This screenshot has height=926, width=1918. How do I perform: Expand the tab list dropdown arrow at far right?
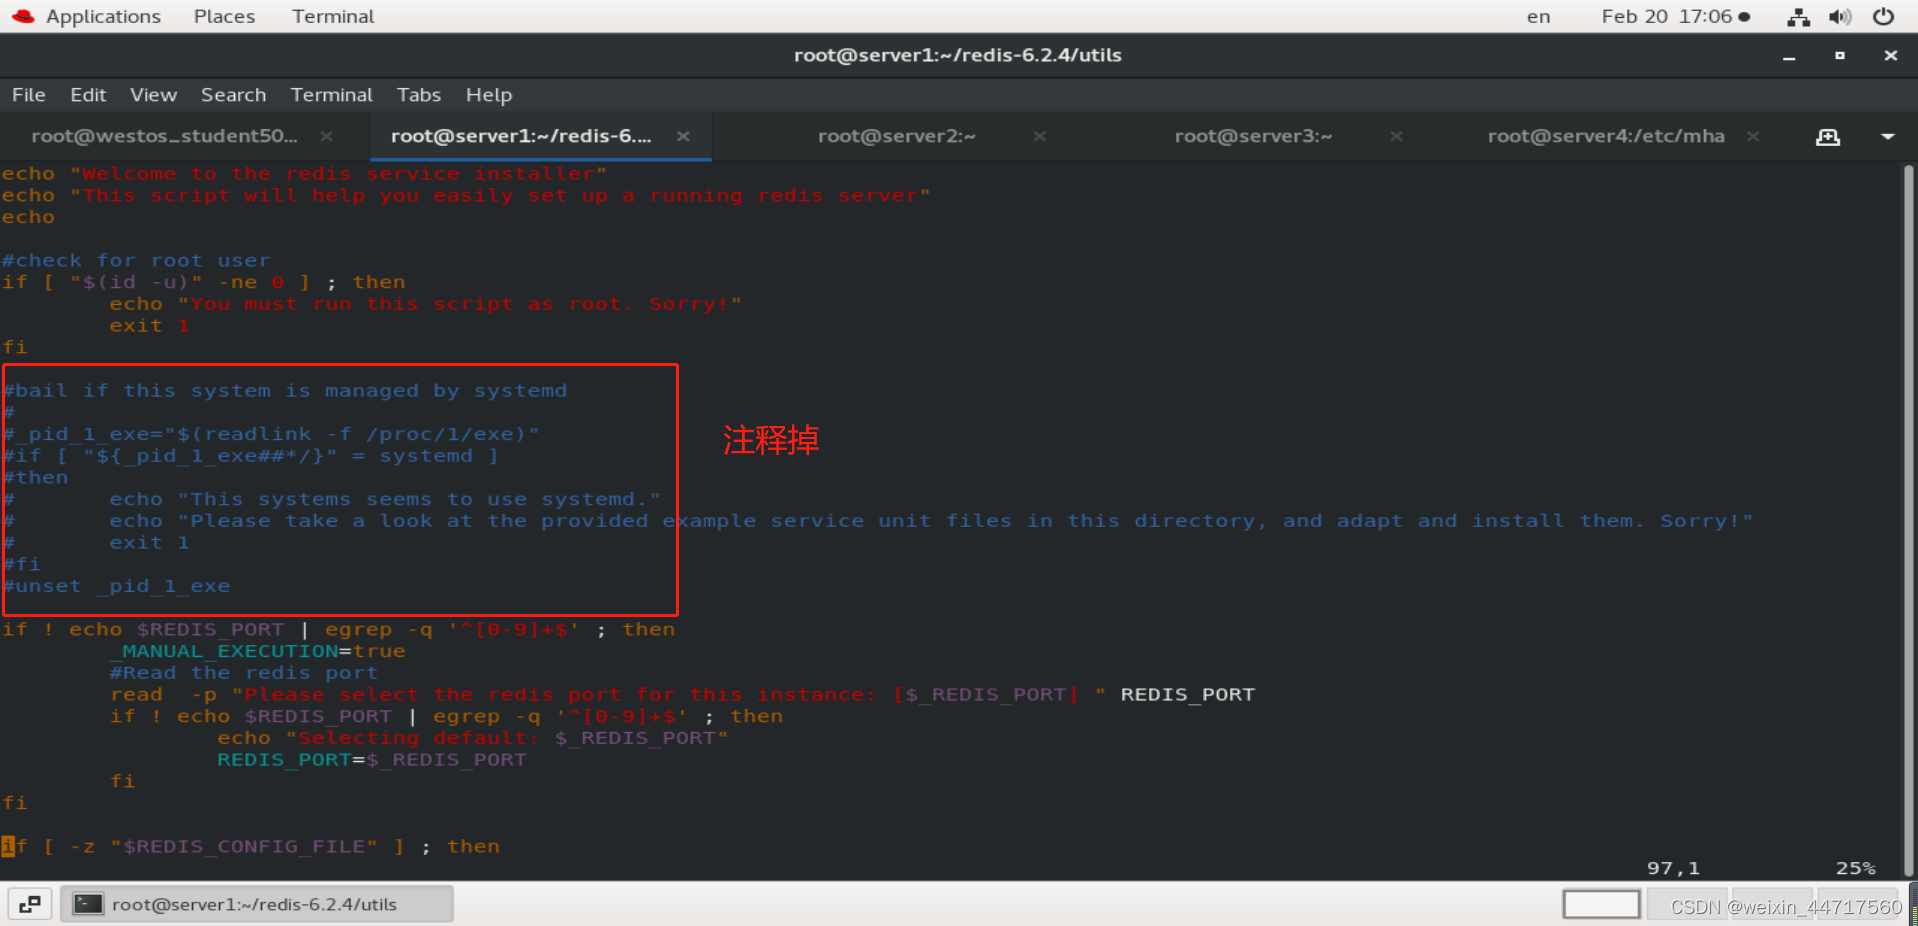[x=1888, y=137]
